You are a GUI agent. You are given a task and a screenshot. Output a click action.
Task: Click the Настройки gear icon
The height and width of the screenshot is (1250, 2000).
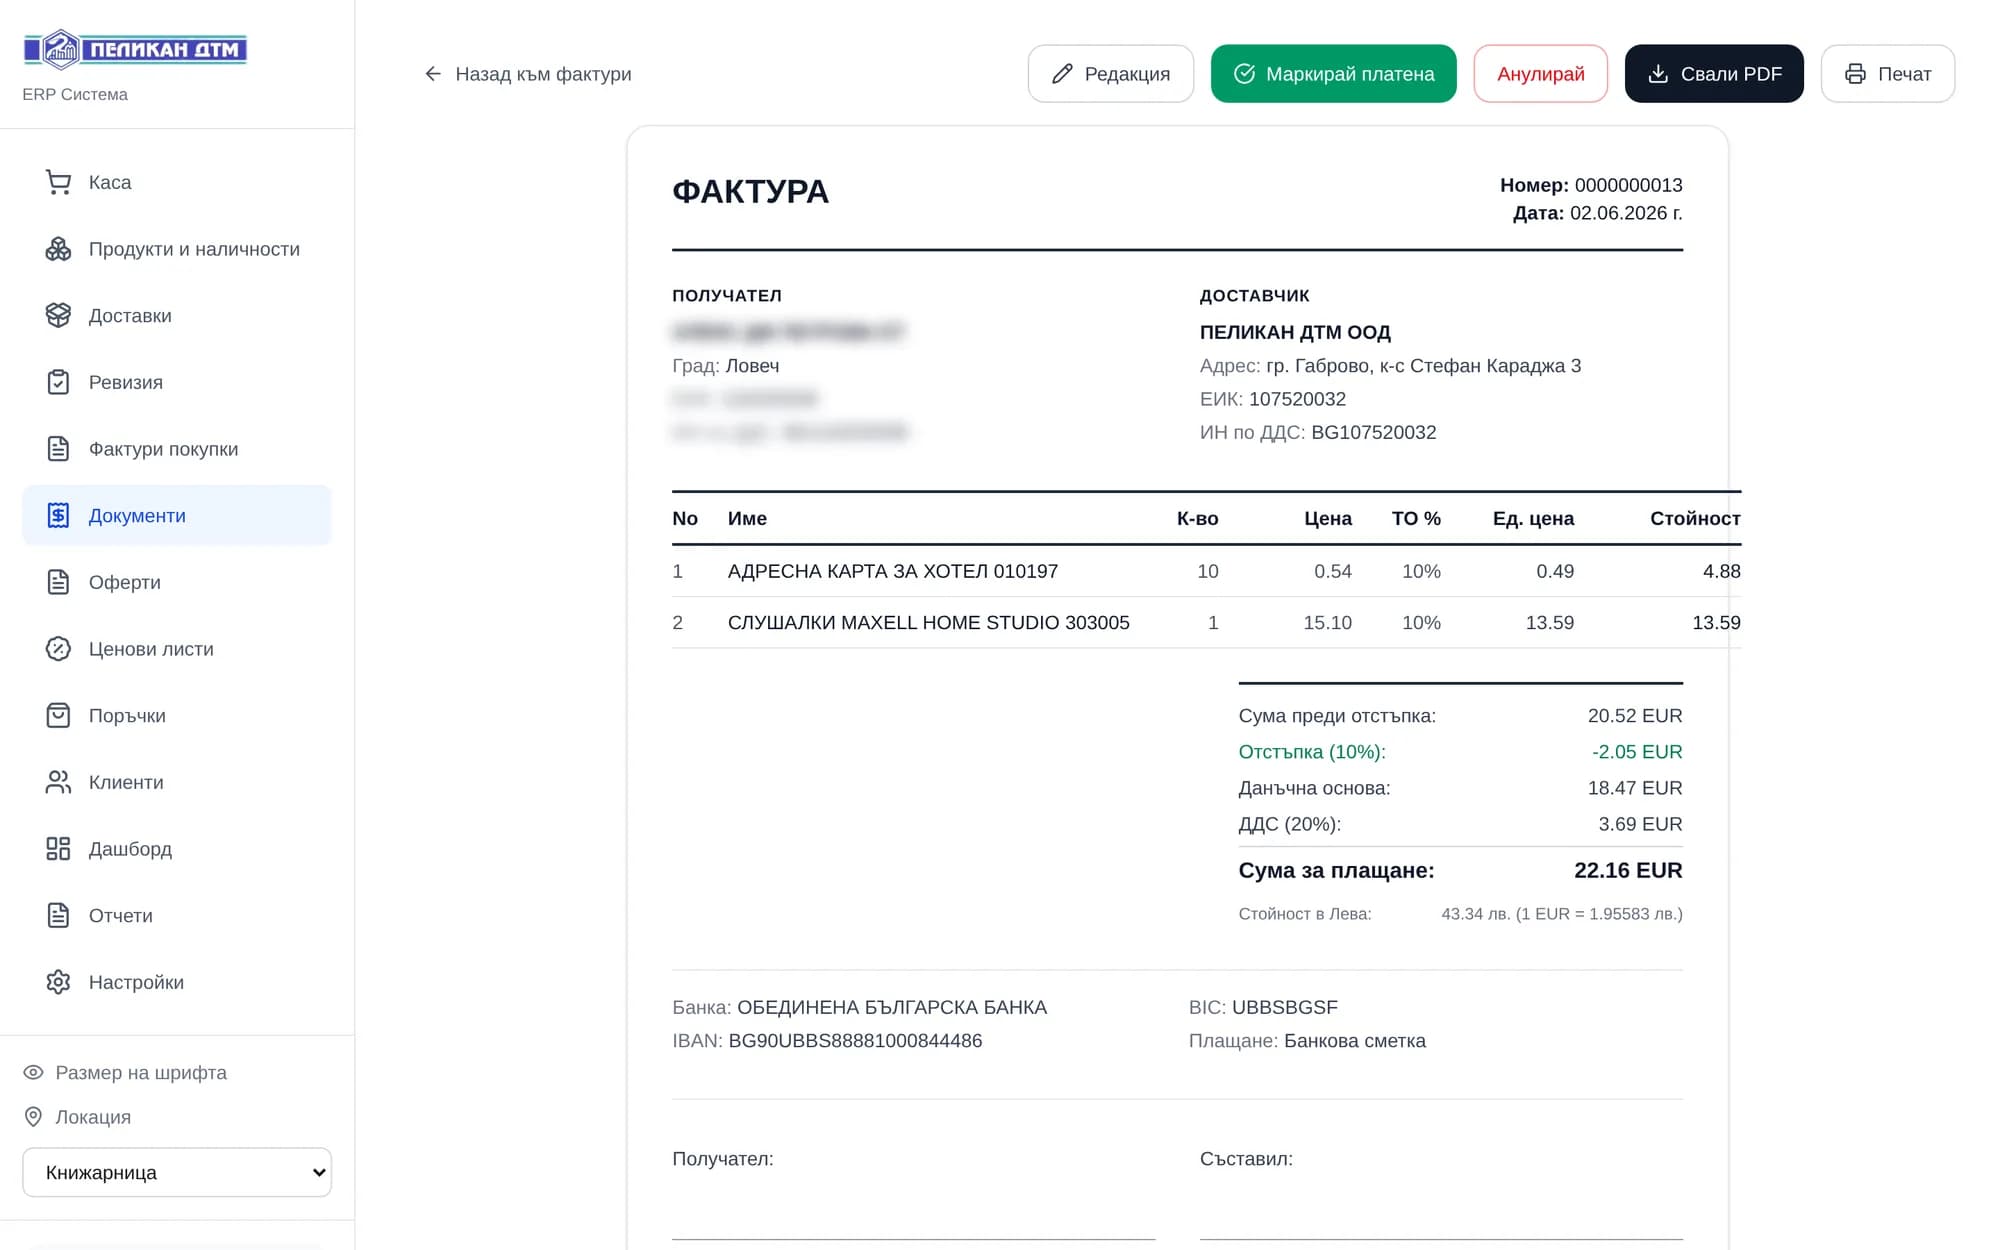click(58, 982)
